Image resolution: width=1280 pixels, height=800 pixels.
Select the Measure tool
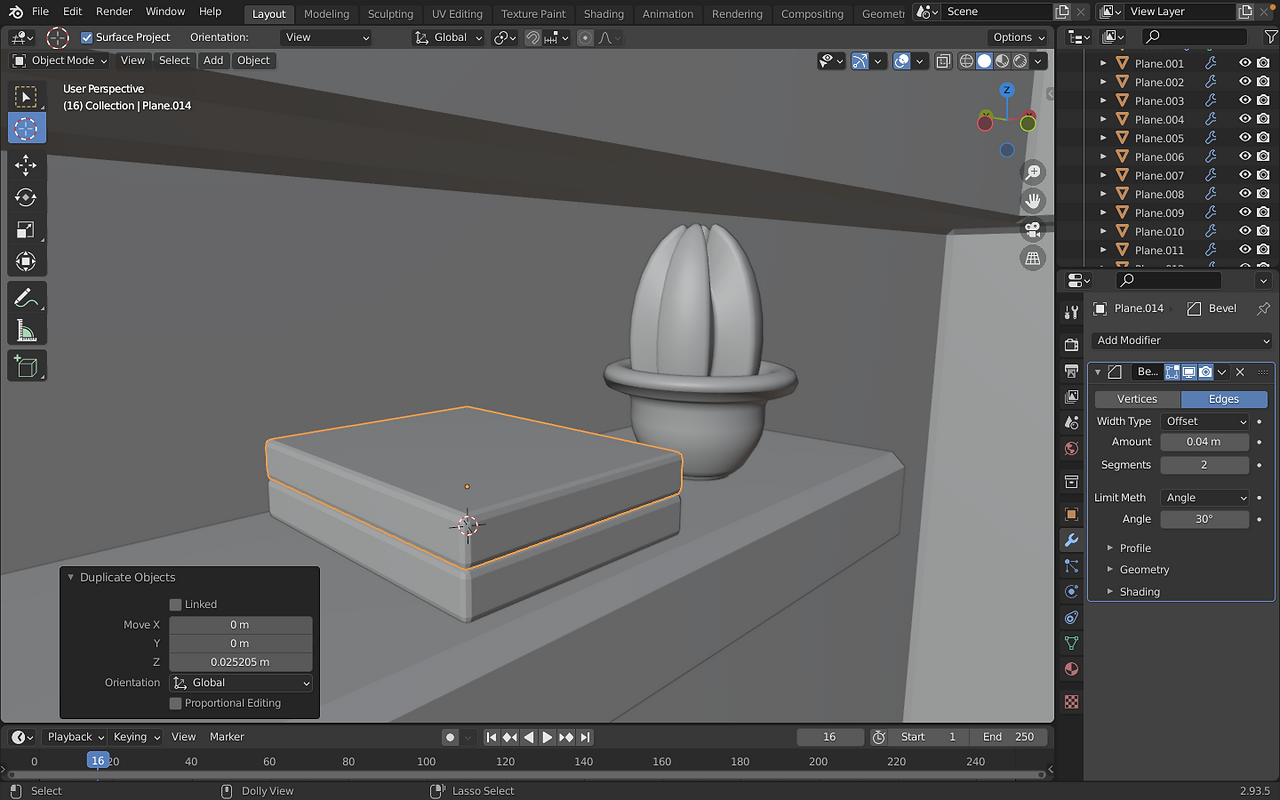click(x=26, y=331)
